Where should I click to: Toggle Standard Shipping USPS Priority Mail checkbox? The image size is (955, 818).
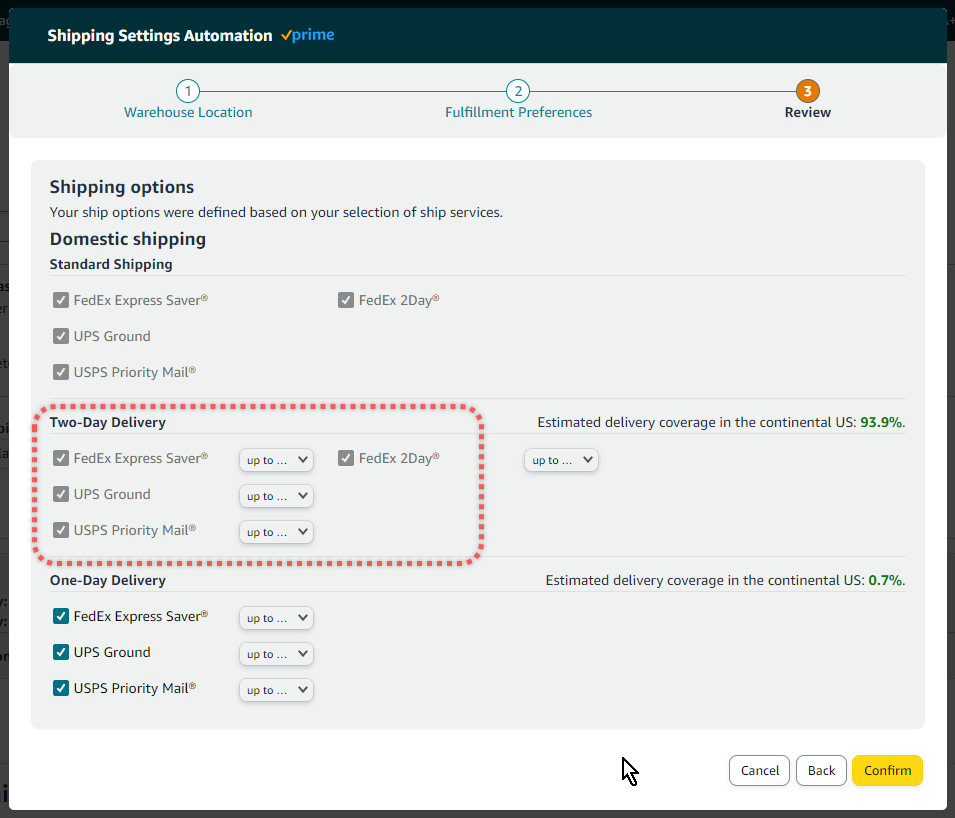click(x=61, y=372)
